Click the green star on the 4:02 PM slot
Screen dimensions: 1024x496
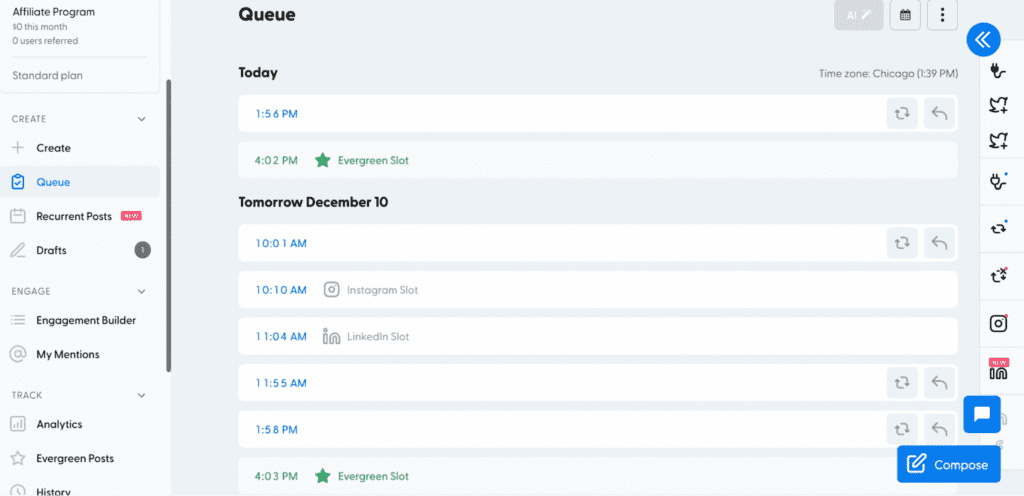coord(323,160)
